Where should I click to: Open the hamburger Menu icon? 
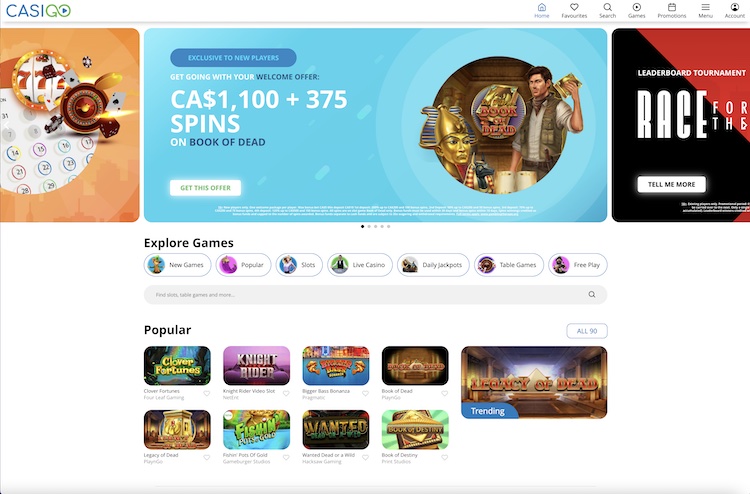coord(706,7)
